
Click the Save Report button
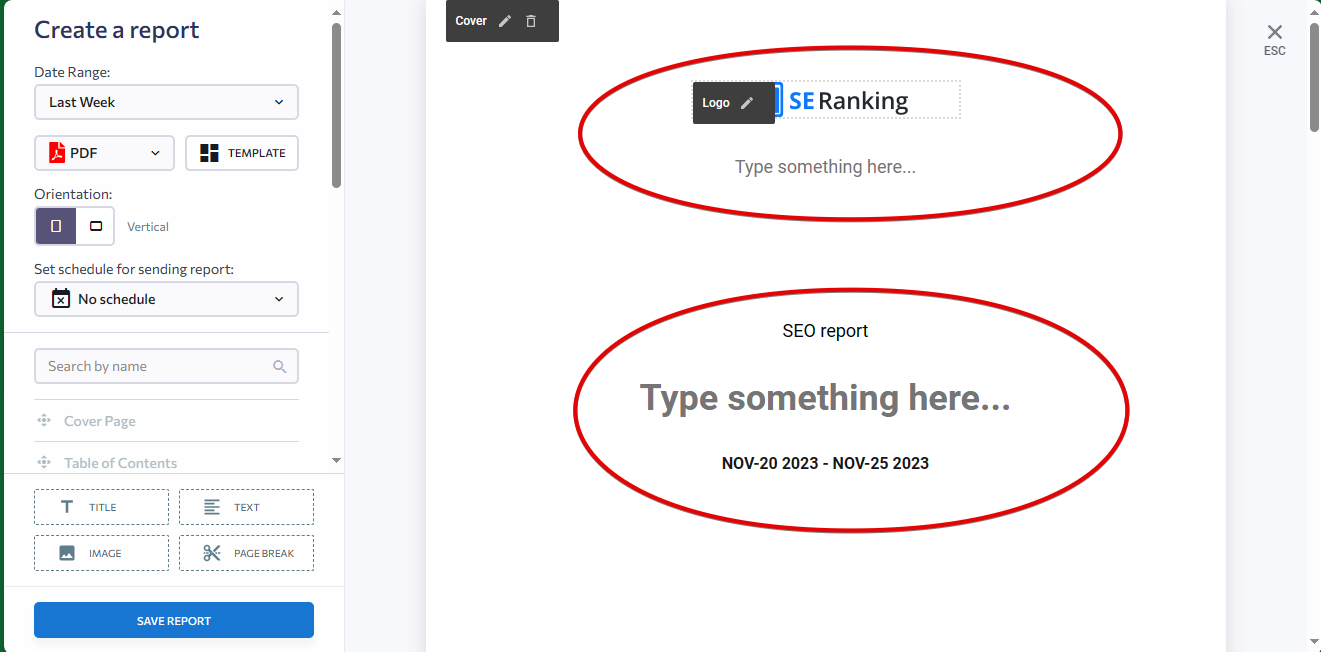(x=174, y=620)
